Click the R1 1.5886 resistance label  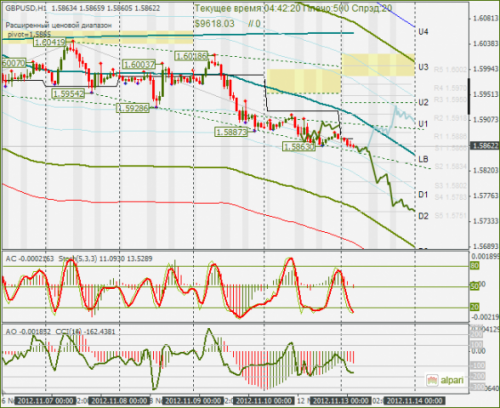(x=450, y=136)
